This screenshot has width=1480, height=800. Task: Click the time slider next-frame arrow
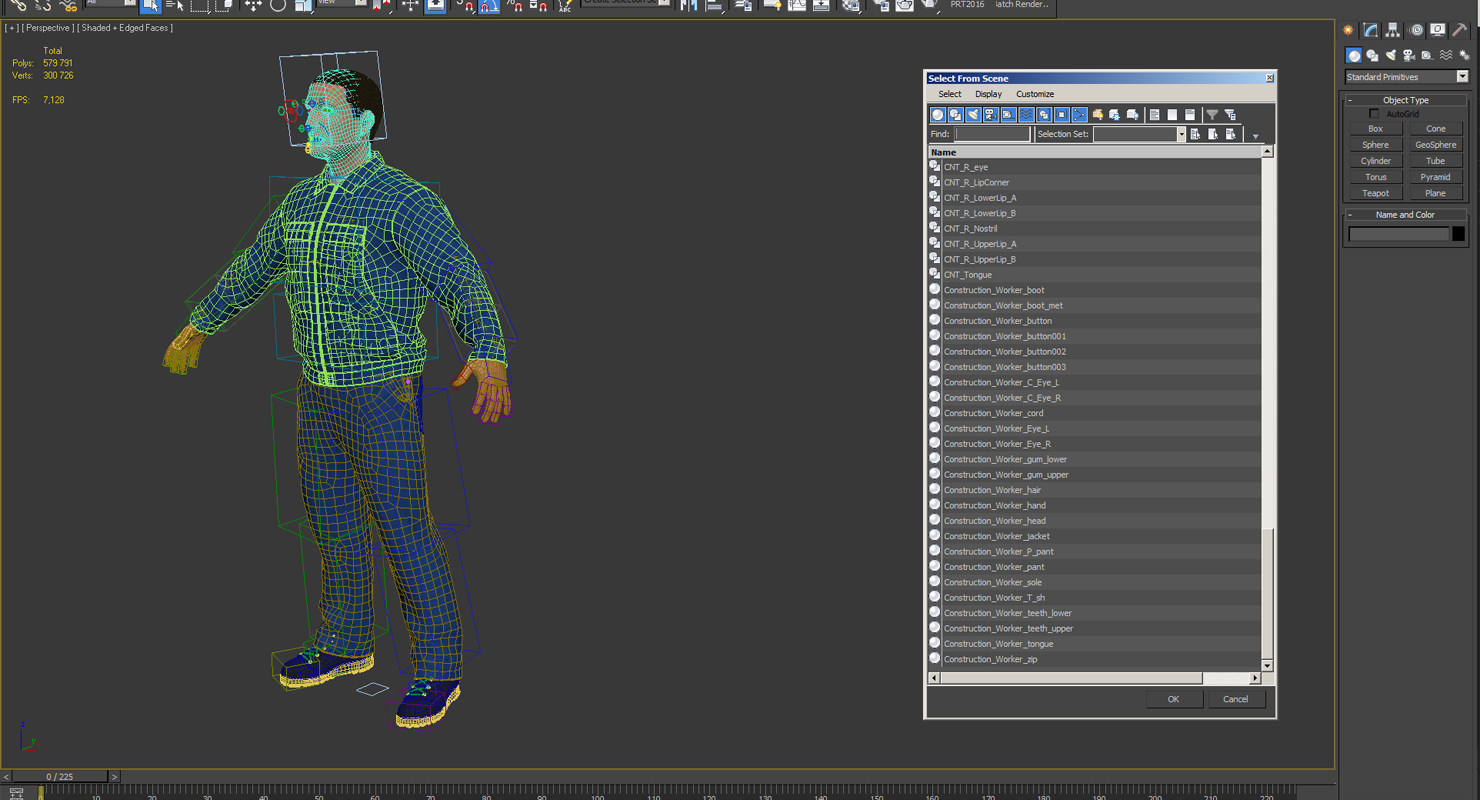[x=114, y=776]
